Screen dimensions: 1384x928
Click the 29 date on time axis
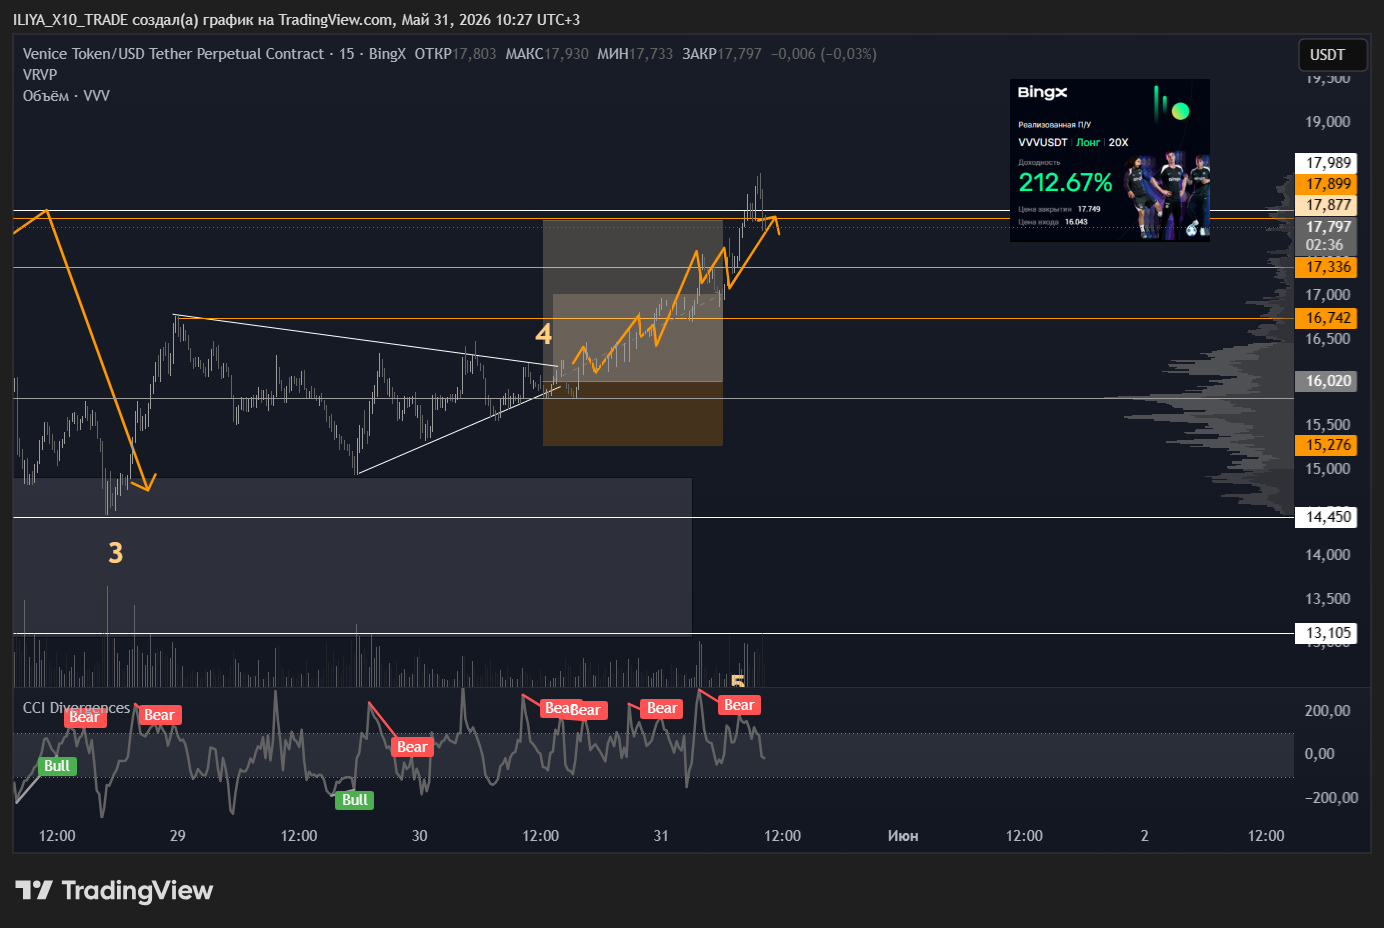[178, 836]
